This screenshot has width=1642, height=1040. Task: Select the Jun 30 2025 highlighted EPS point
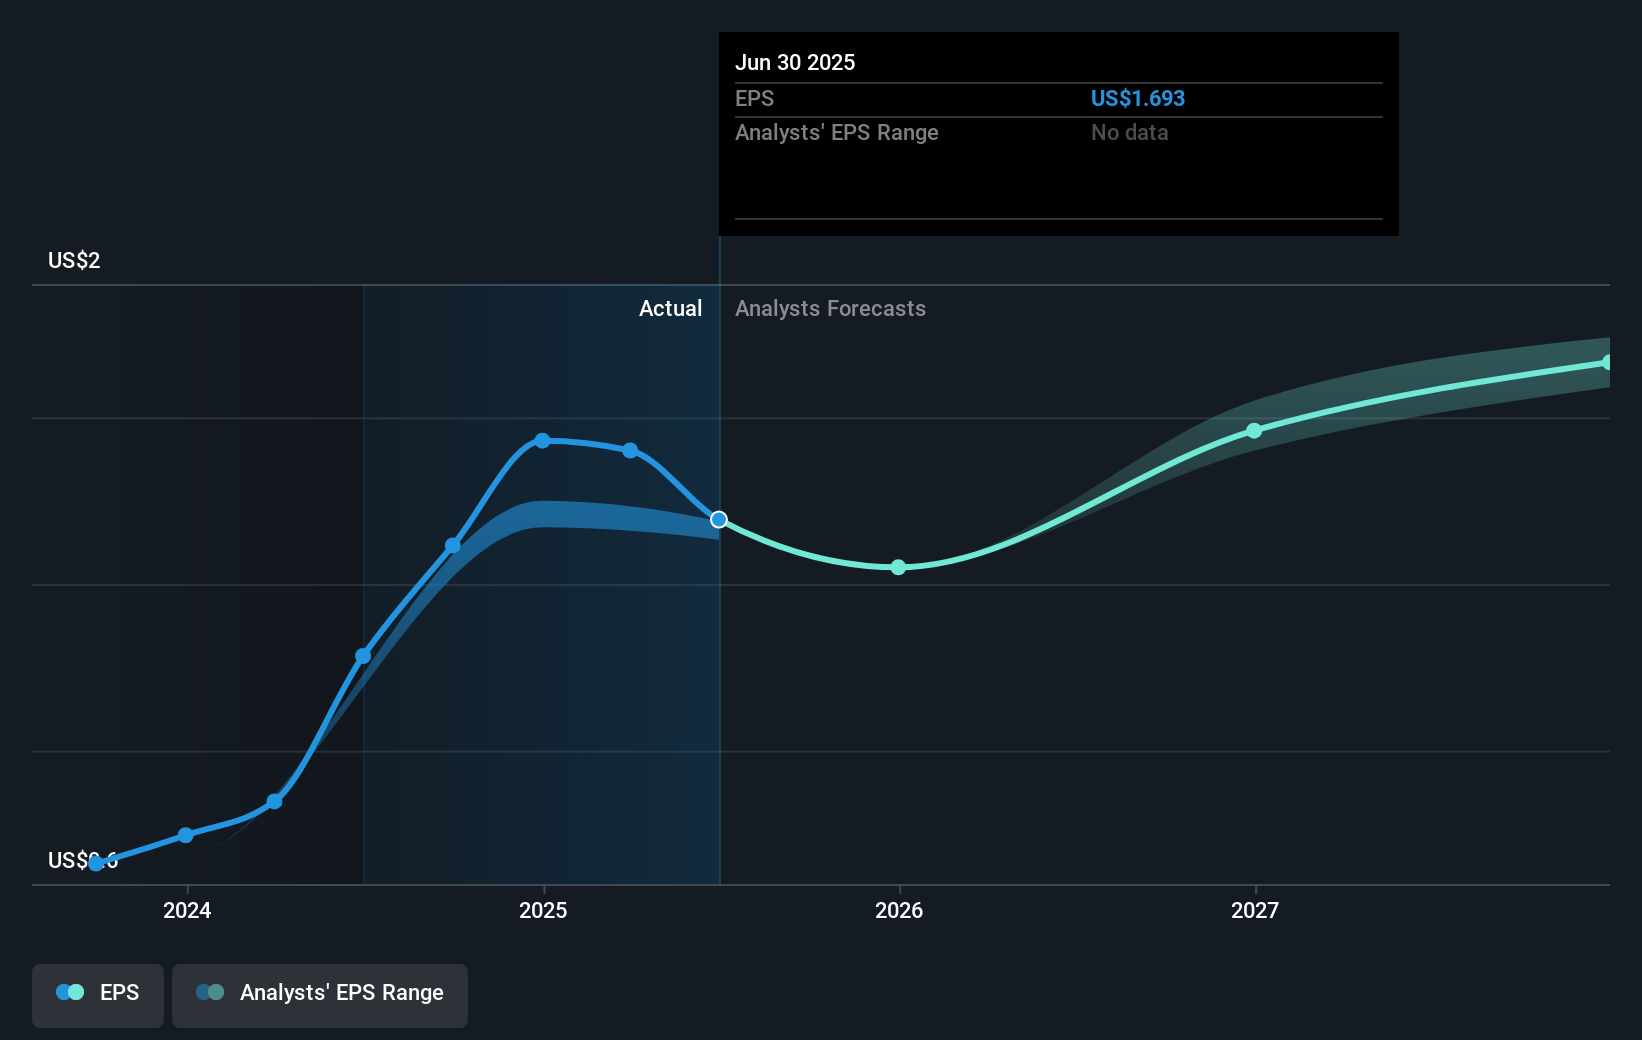pos(719,519)
